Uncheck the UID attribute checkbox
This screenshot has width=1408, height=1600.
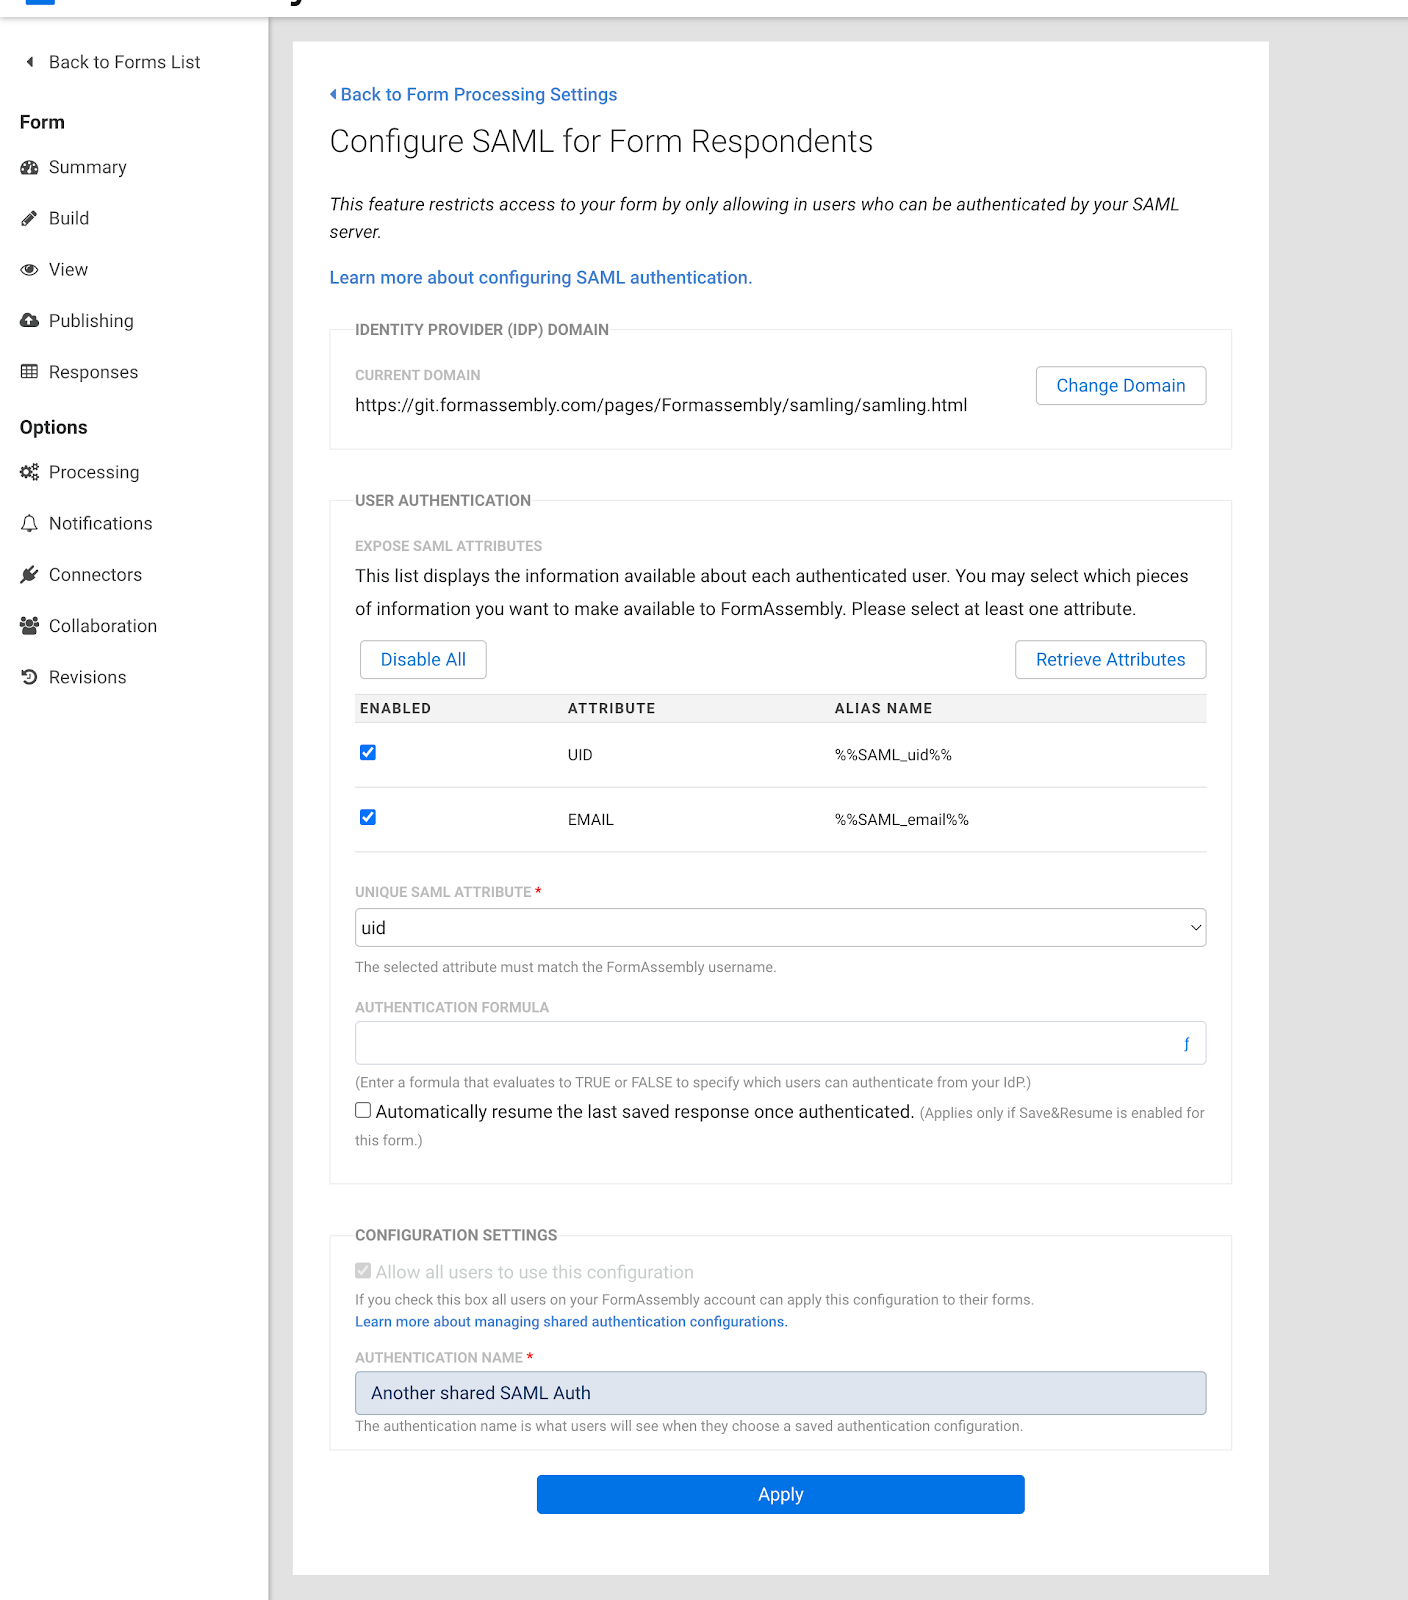tap(368, 753)
